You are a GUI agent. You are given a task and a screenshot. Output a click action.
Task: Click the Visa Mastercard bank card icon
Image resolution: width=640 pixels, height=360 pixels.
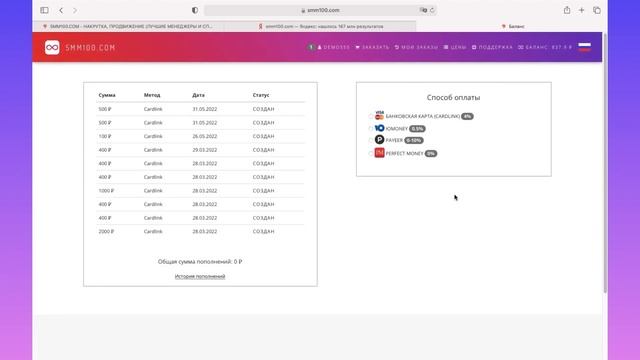pos(380,116)
